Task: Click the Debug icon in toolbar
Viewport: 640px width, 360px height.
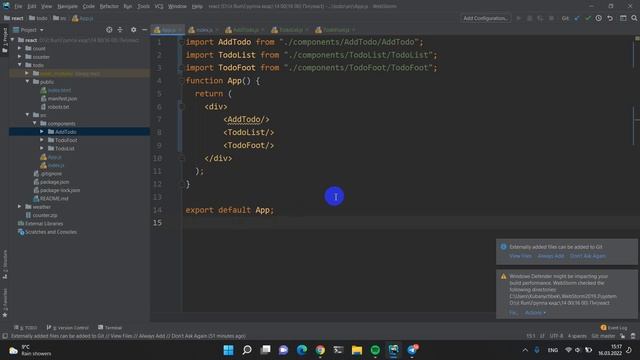Action: [x=529, y=18]
